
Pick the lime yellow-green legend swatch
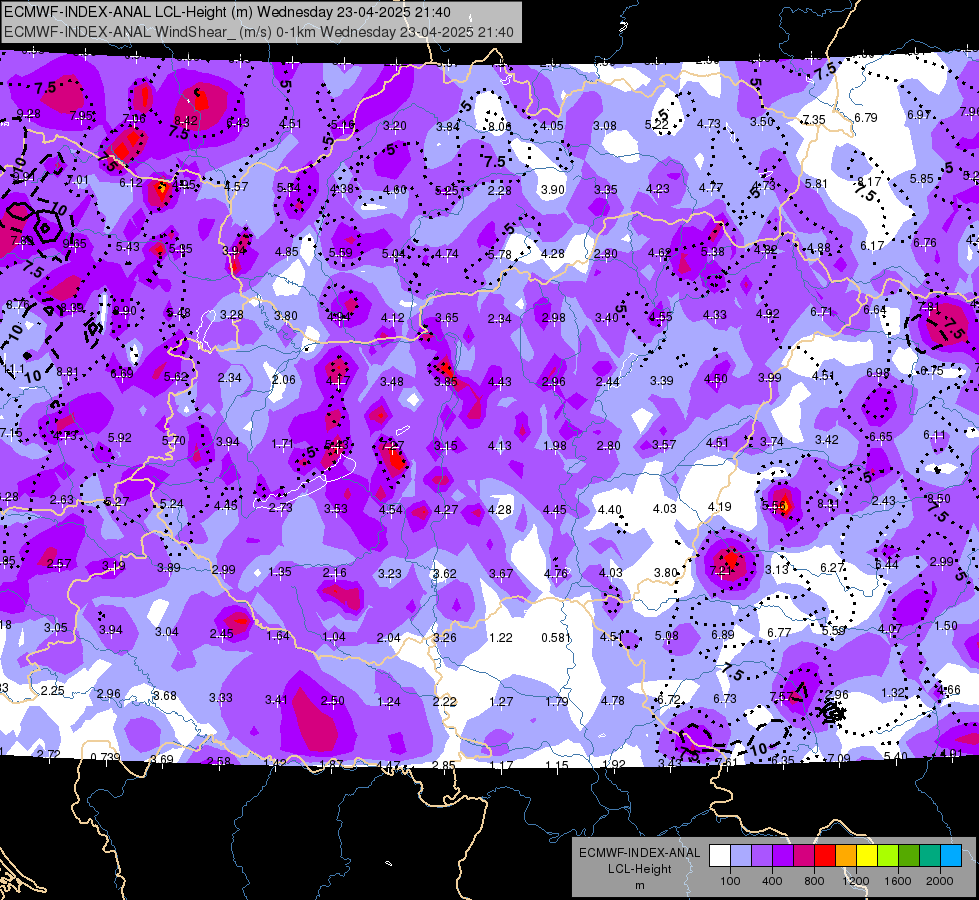[888, 856]
